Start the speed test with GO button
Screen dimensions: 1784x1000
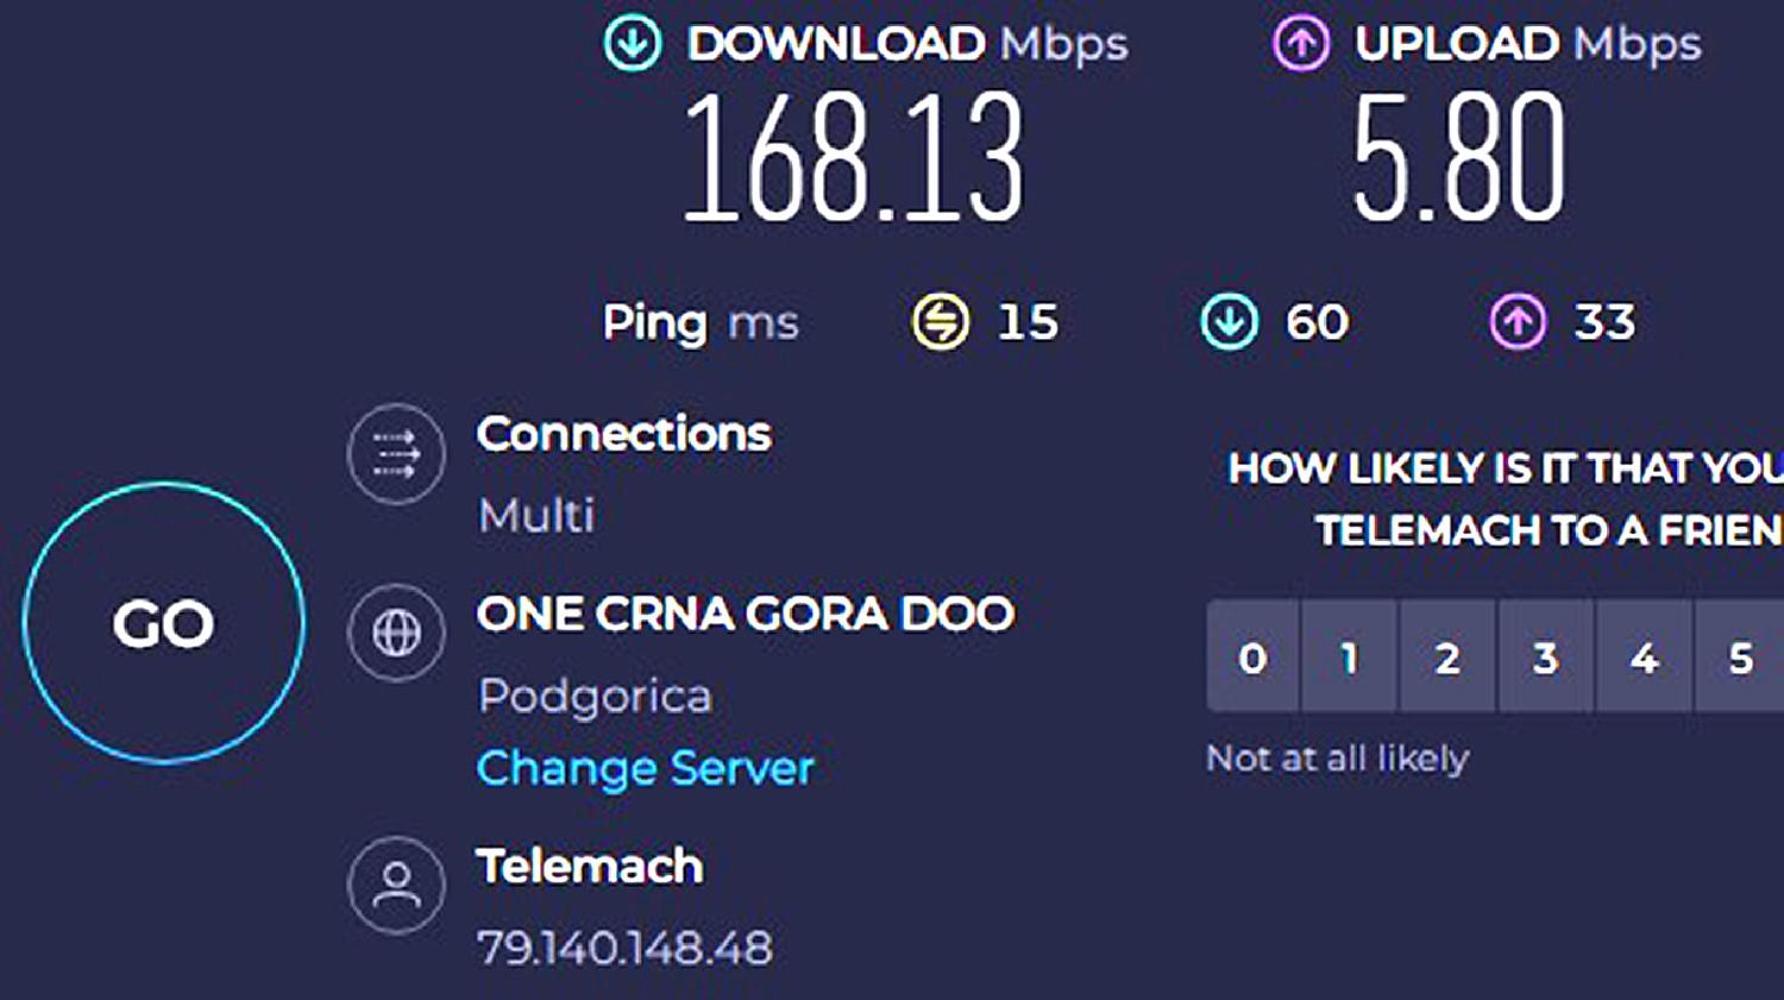pos(164,623)
